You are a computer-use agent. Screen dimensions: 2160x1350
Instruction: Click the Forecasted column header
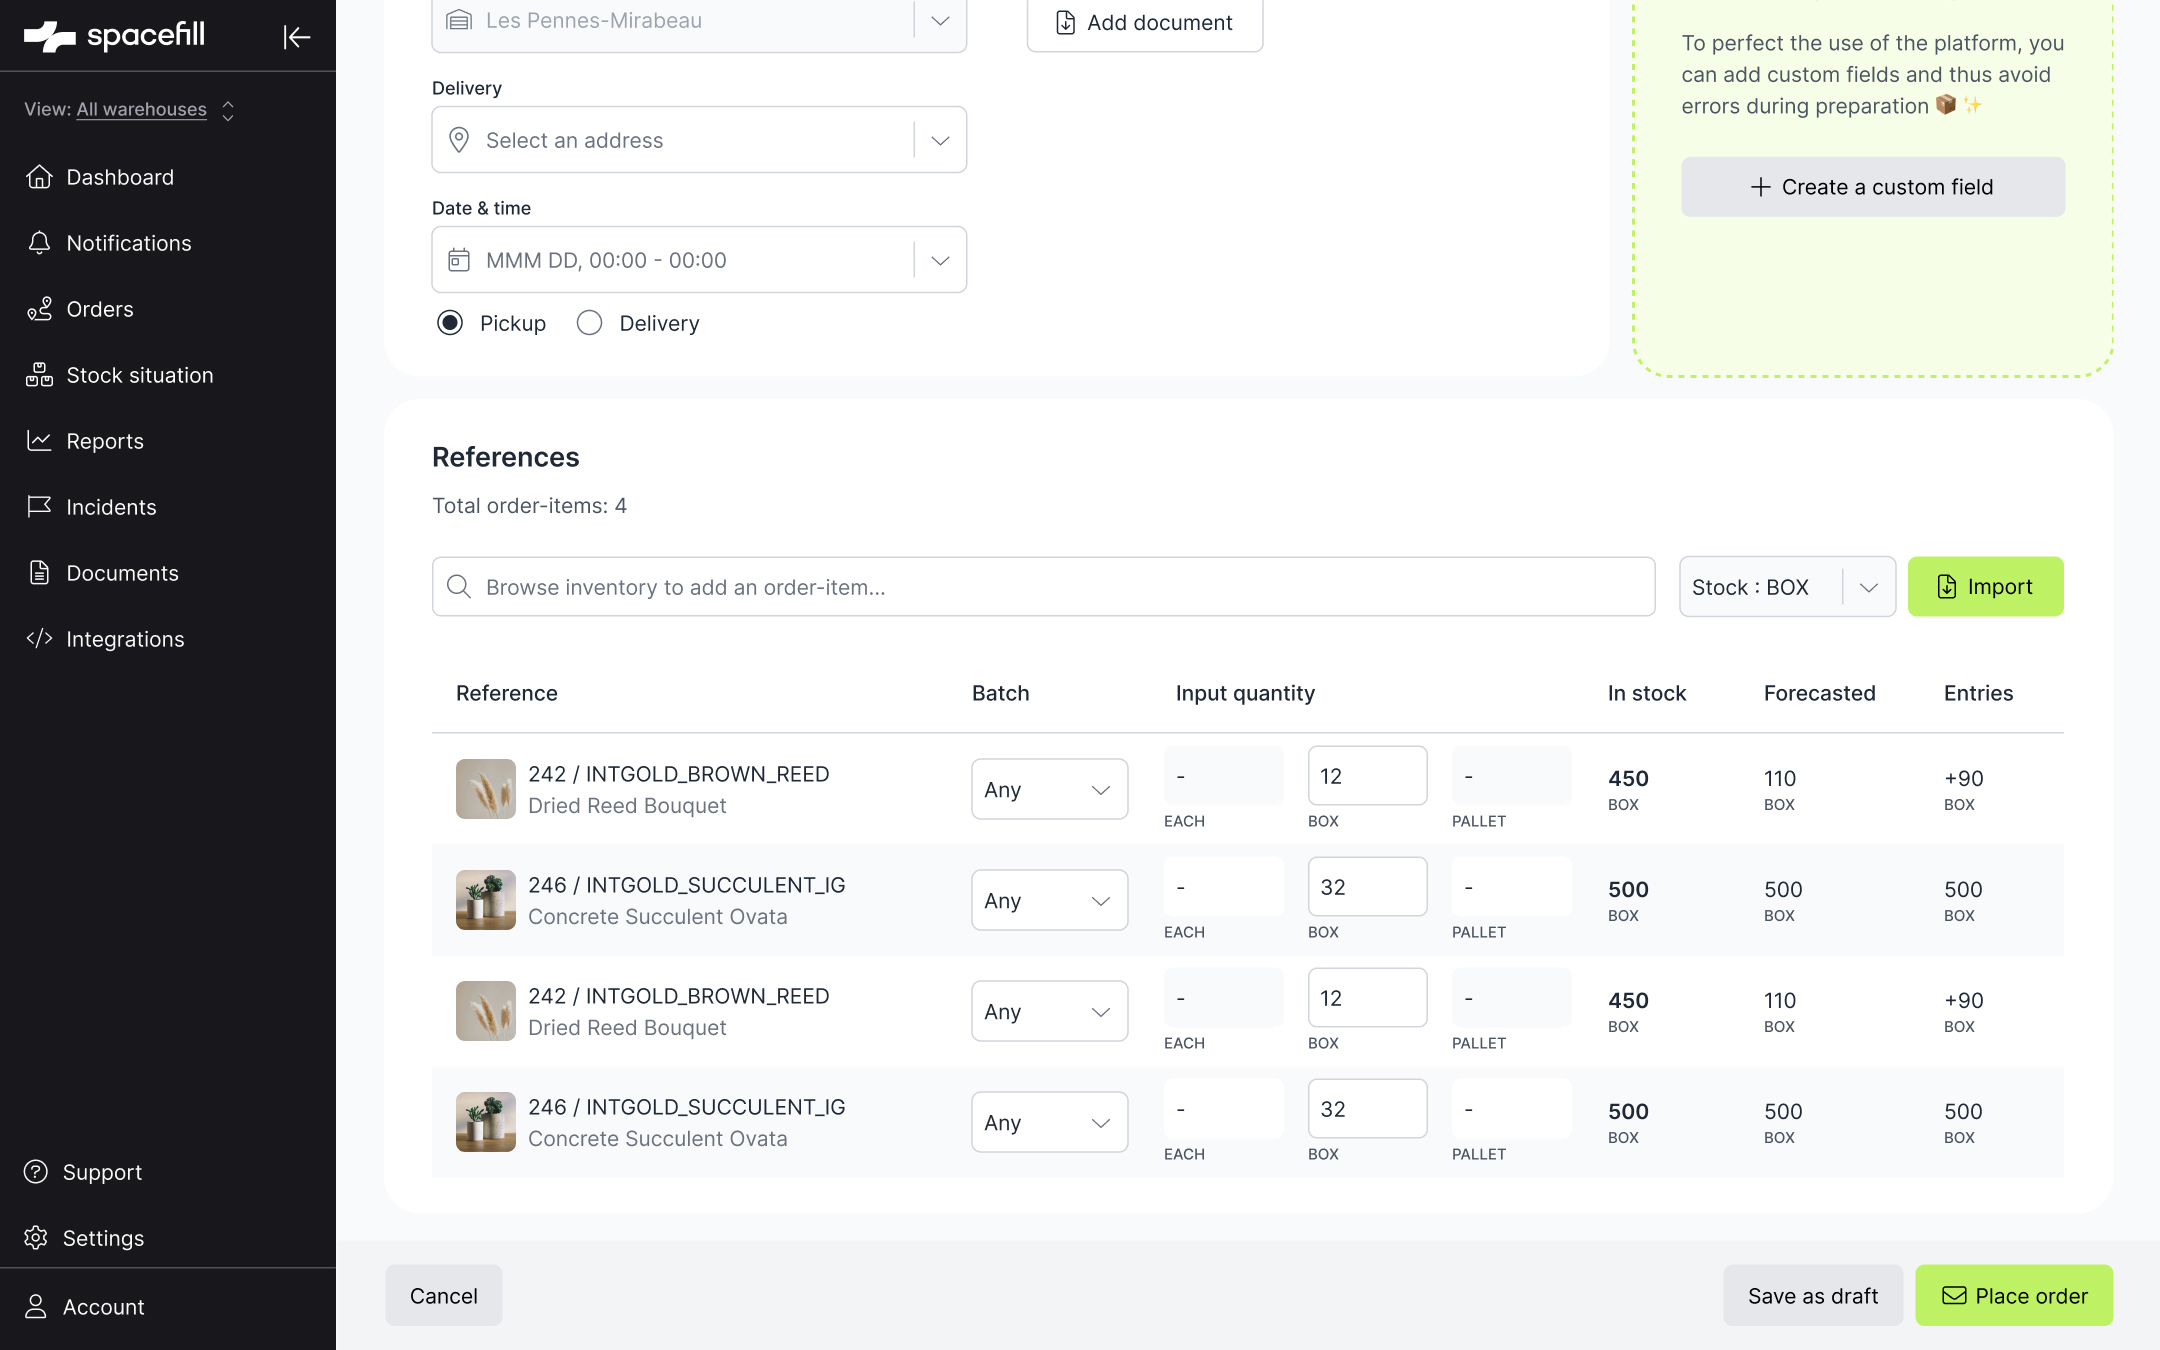point(1820,693)
